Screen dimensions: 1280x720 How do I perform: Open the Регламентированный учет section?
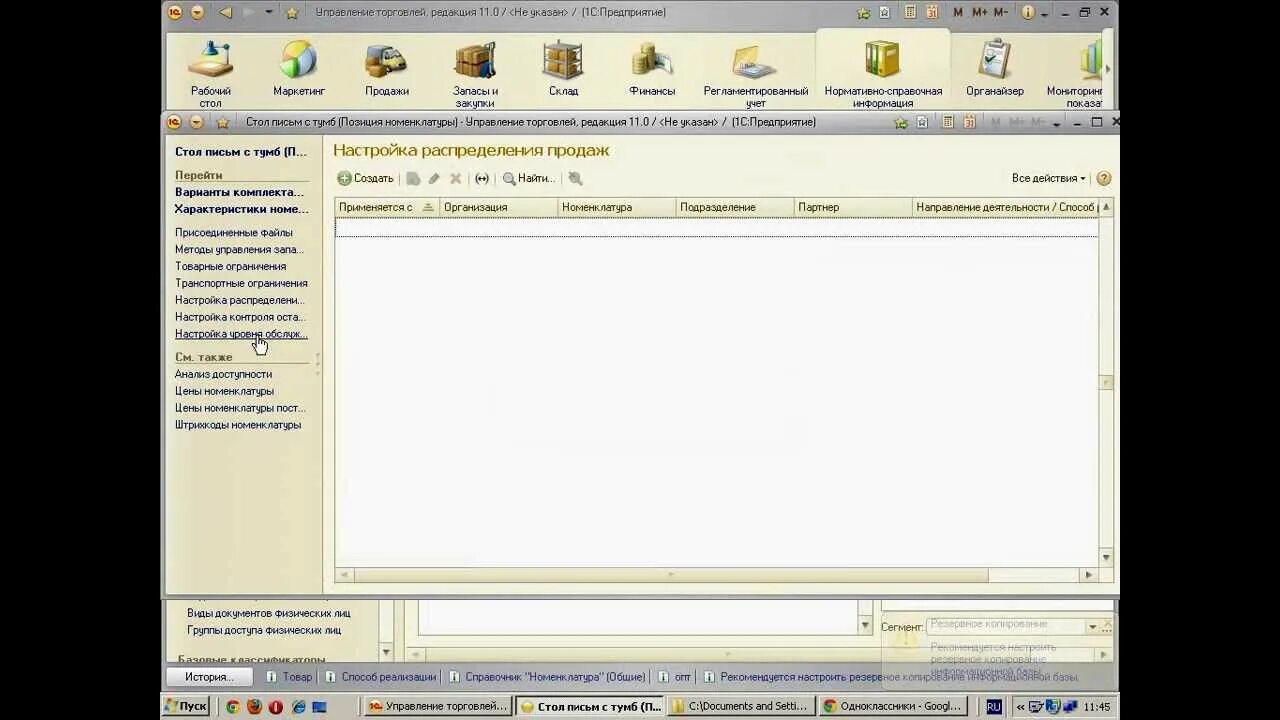(x=756, y=74)
